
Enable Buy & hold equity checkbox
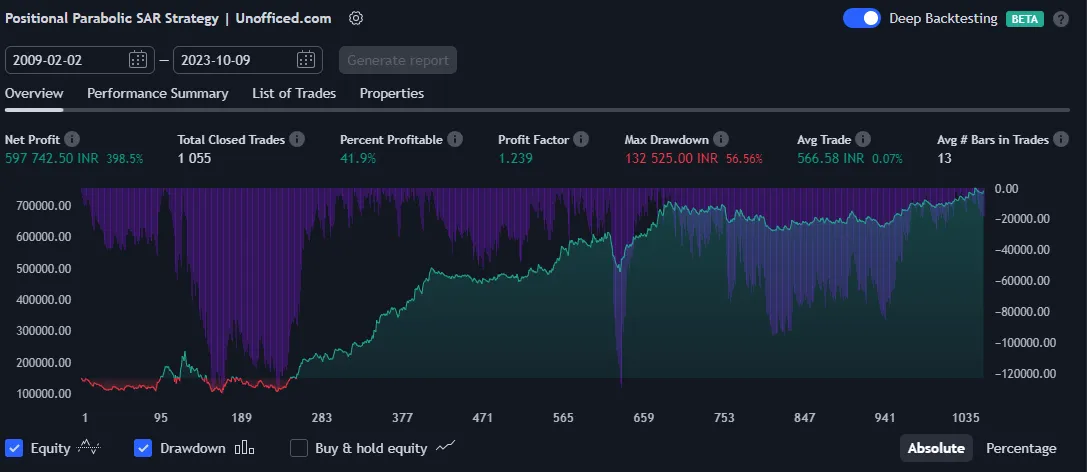point(298,448)
